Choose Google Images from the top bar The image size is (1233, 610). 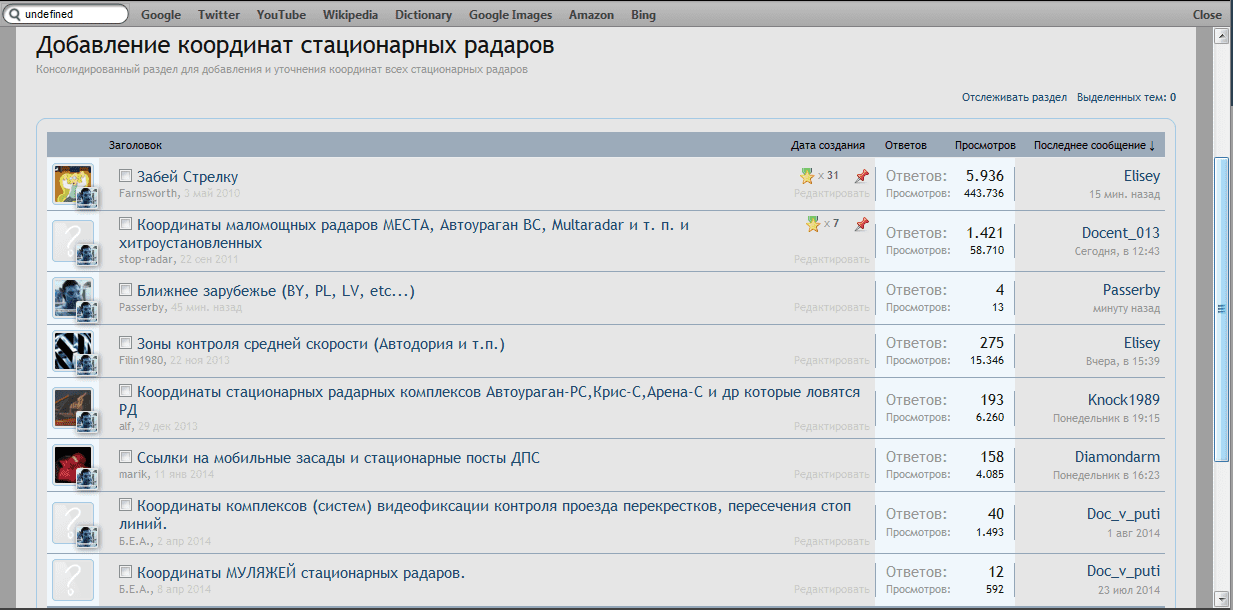(x=510, y=15)
